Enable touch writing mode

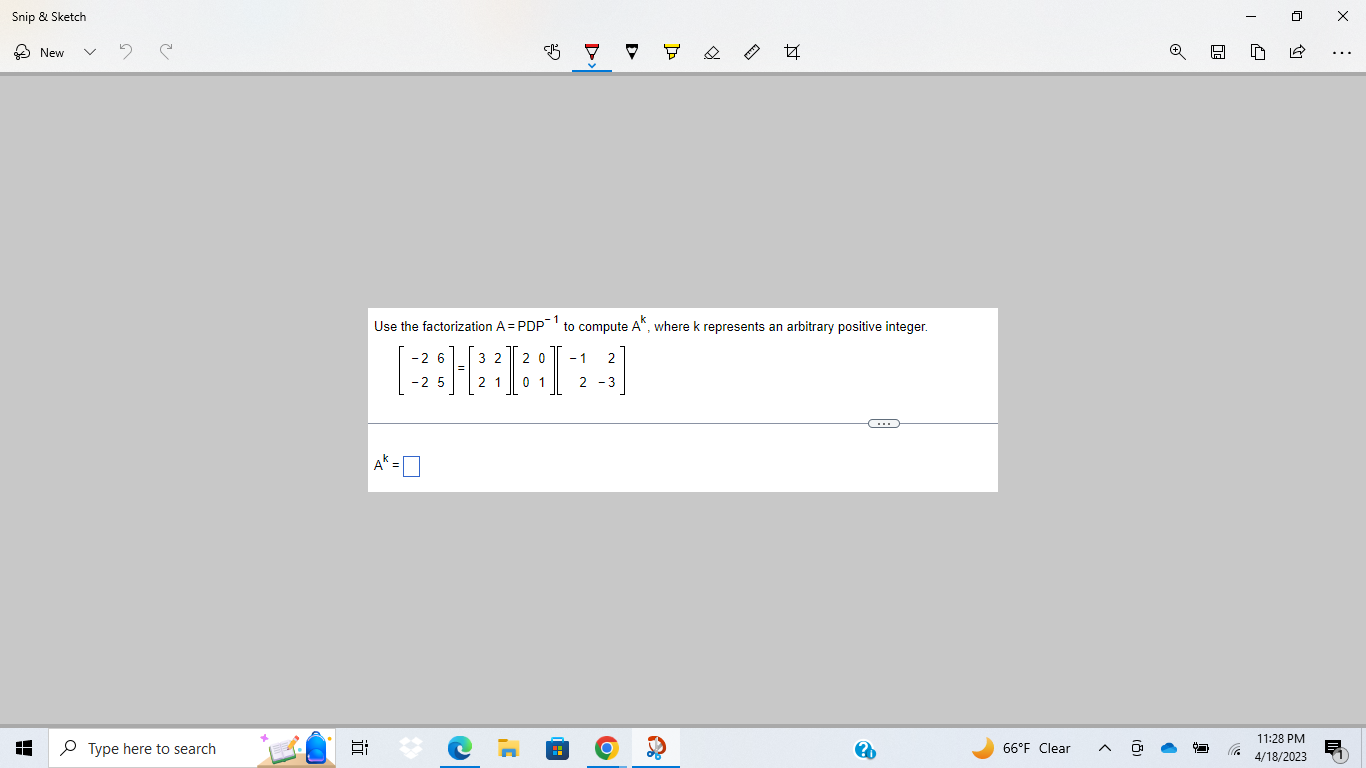click(x=552, y=52)
